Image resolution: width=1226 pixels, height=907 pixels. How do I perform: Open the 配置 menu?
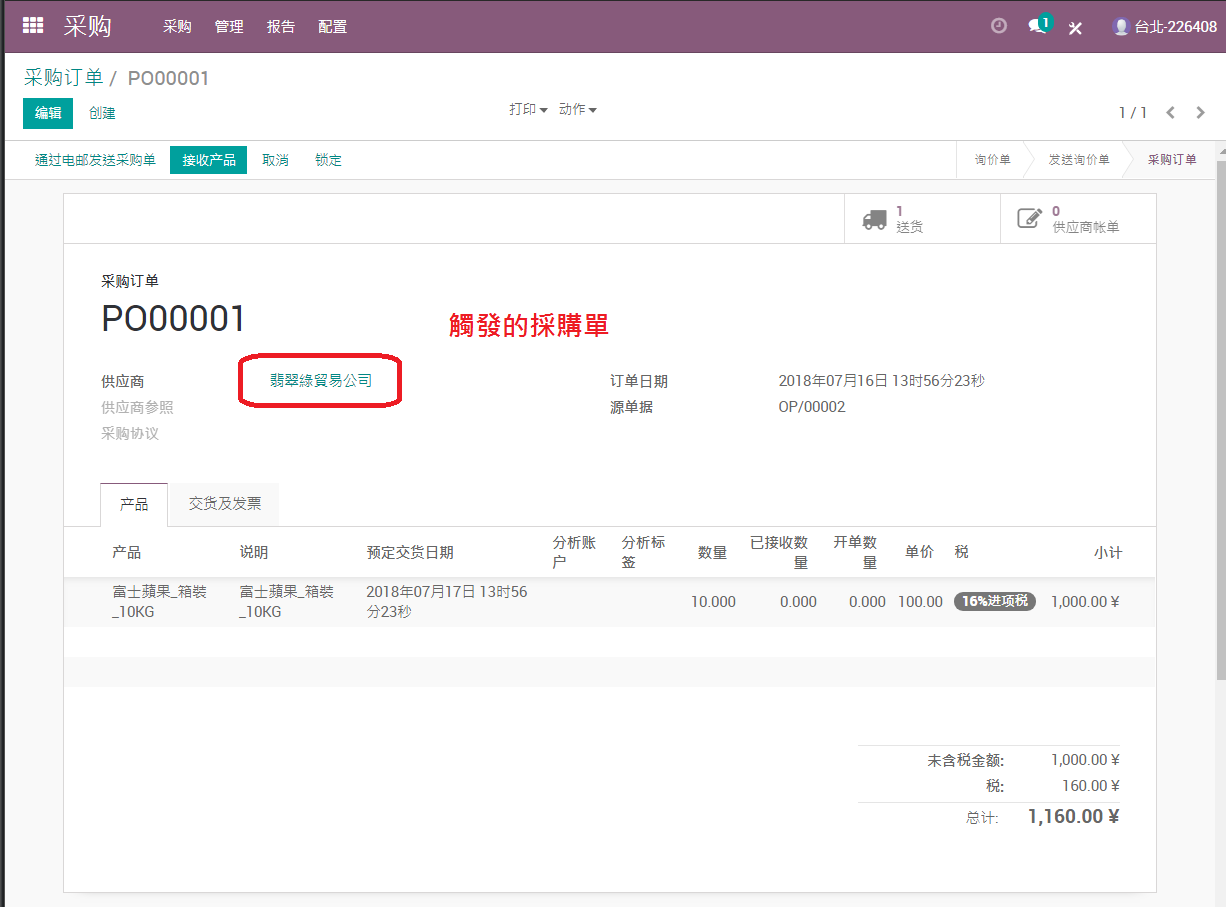(332, 27)
